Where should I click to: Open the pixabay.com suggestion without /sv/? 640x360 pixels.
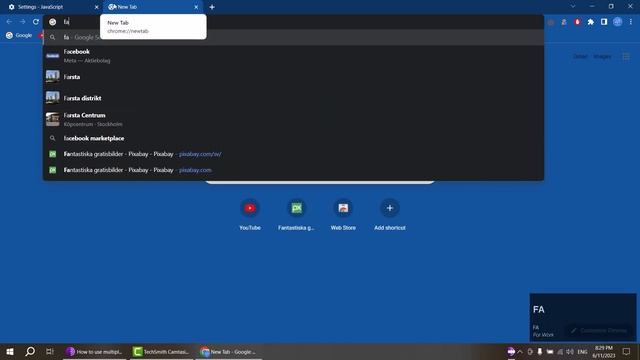pos(293,170)
